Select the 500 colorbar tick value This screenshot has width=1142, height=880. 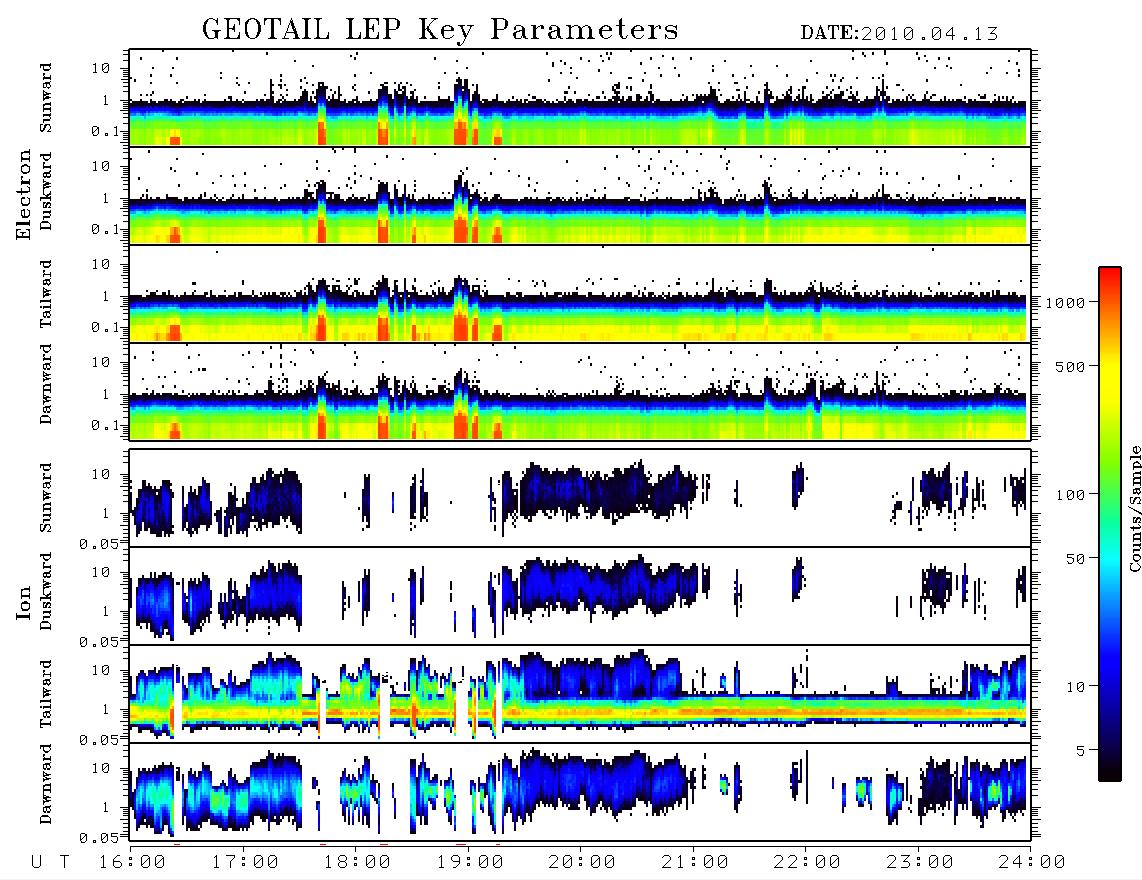coord(1071,366)
